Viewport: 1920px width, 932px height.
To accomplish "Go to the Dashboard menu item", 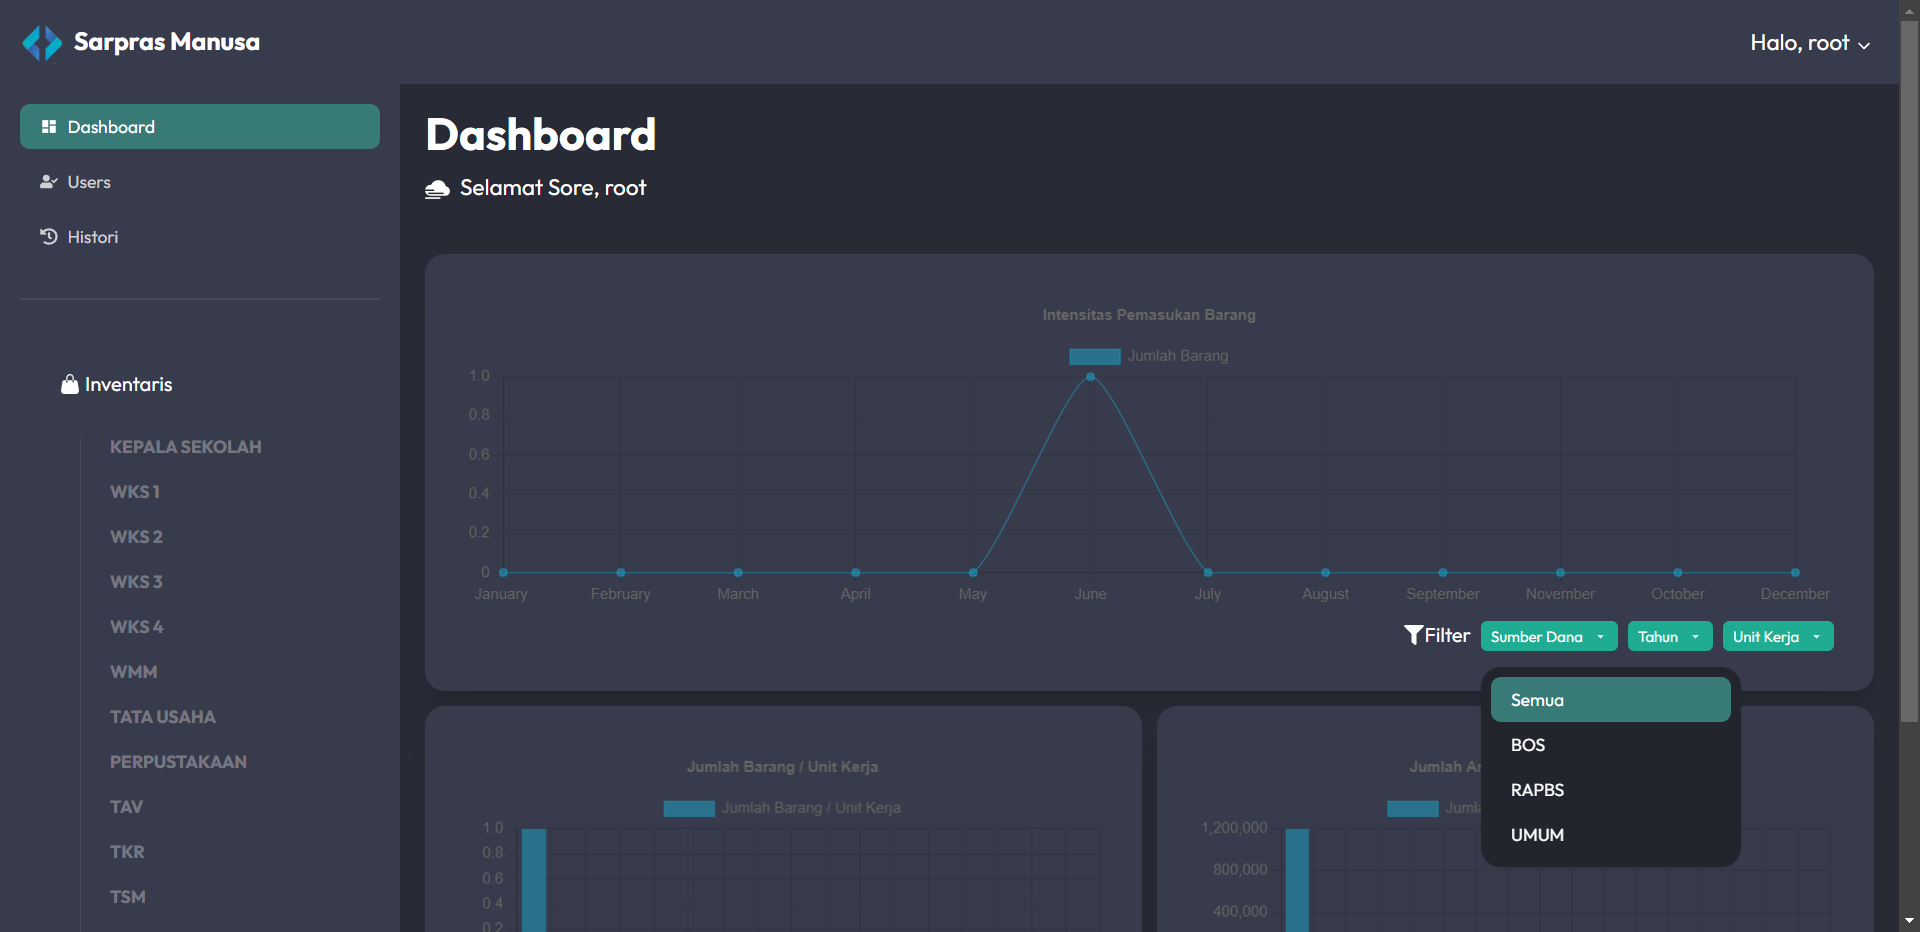I will [x=200, y=127].
